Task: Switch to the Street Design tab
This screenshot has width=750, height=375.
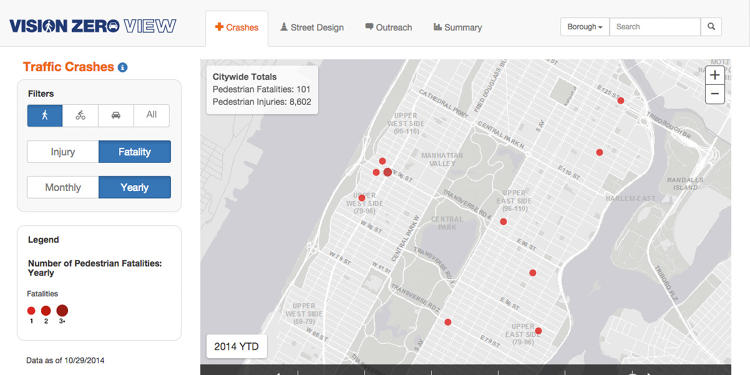Action: (312, 28)
